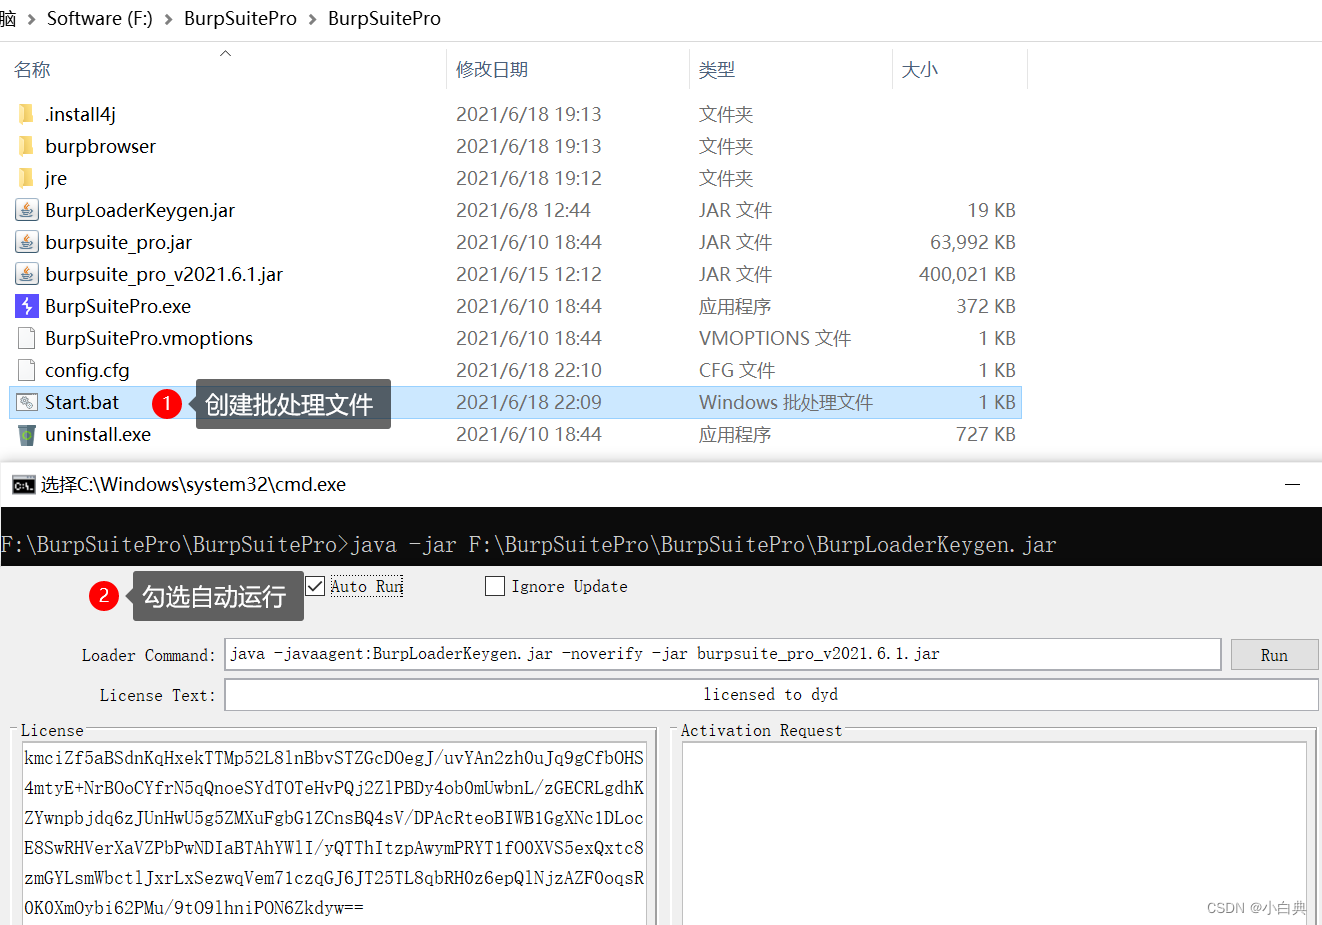This screenshot has height=925, width=1322.
Task: Click the 2021/6/18 22:10 date cell
Action: (529, 370)
